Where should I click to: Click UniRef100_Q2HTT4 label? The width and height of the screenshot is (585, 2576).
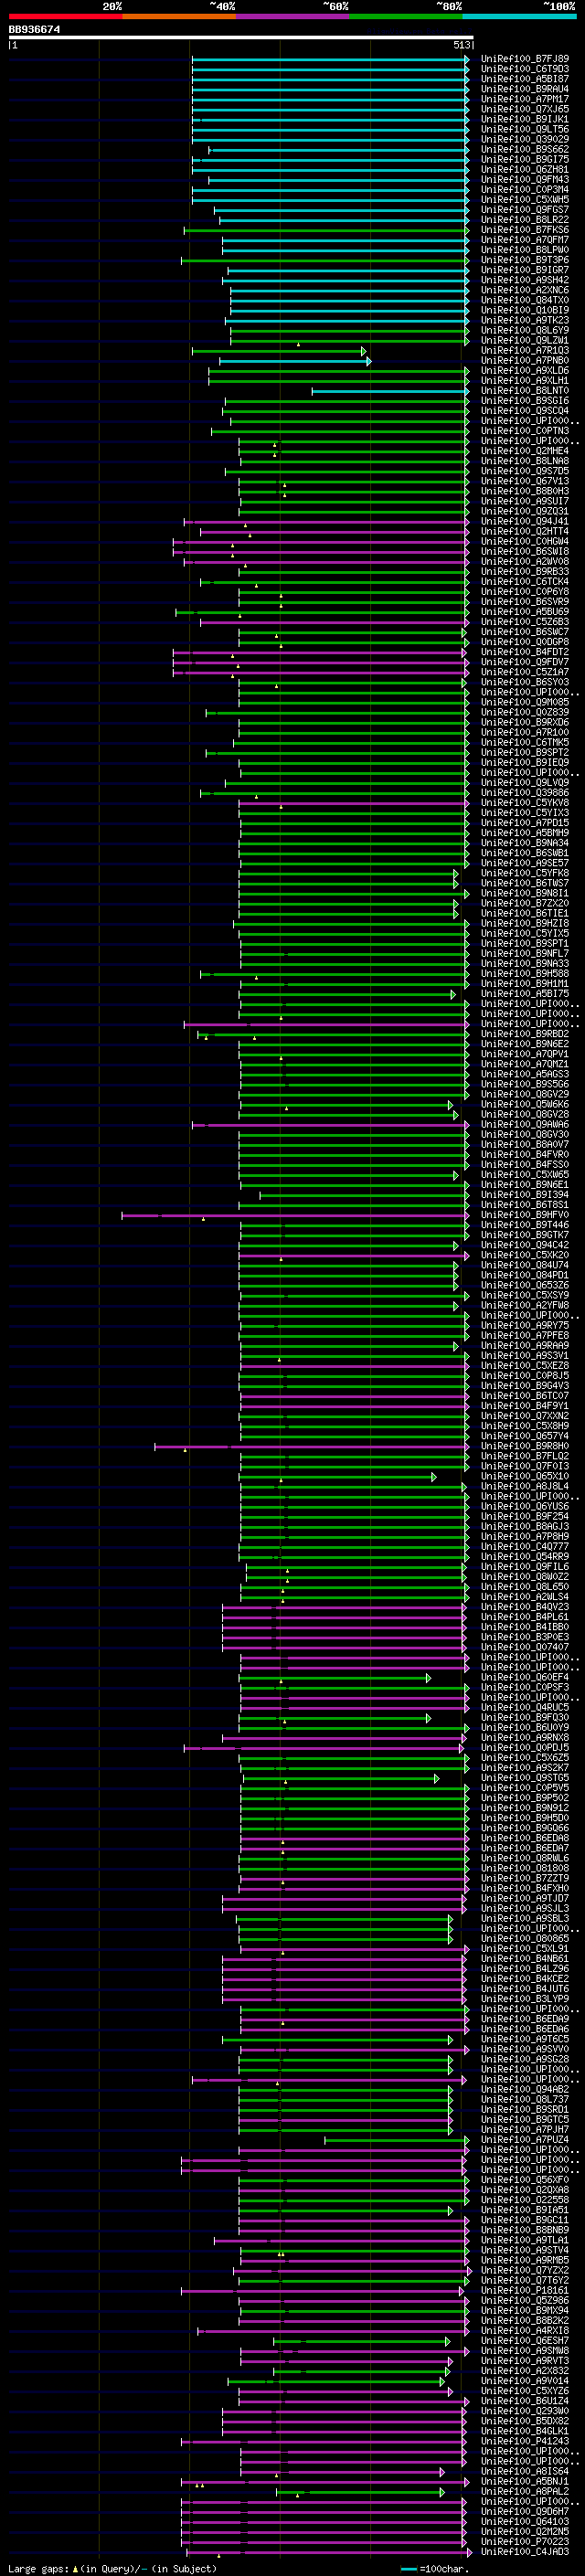(525, 531)
